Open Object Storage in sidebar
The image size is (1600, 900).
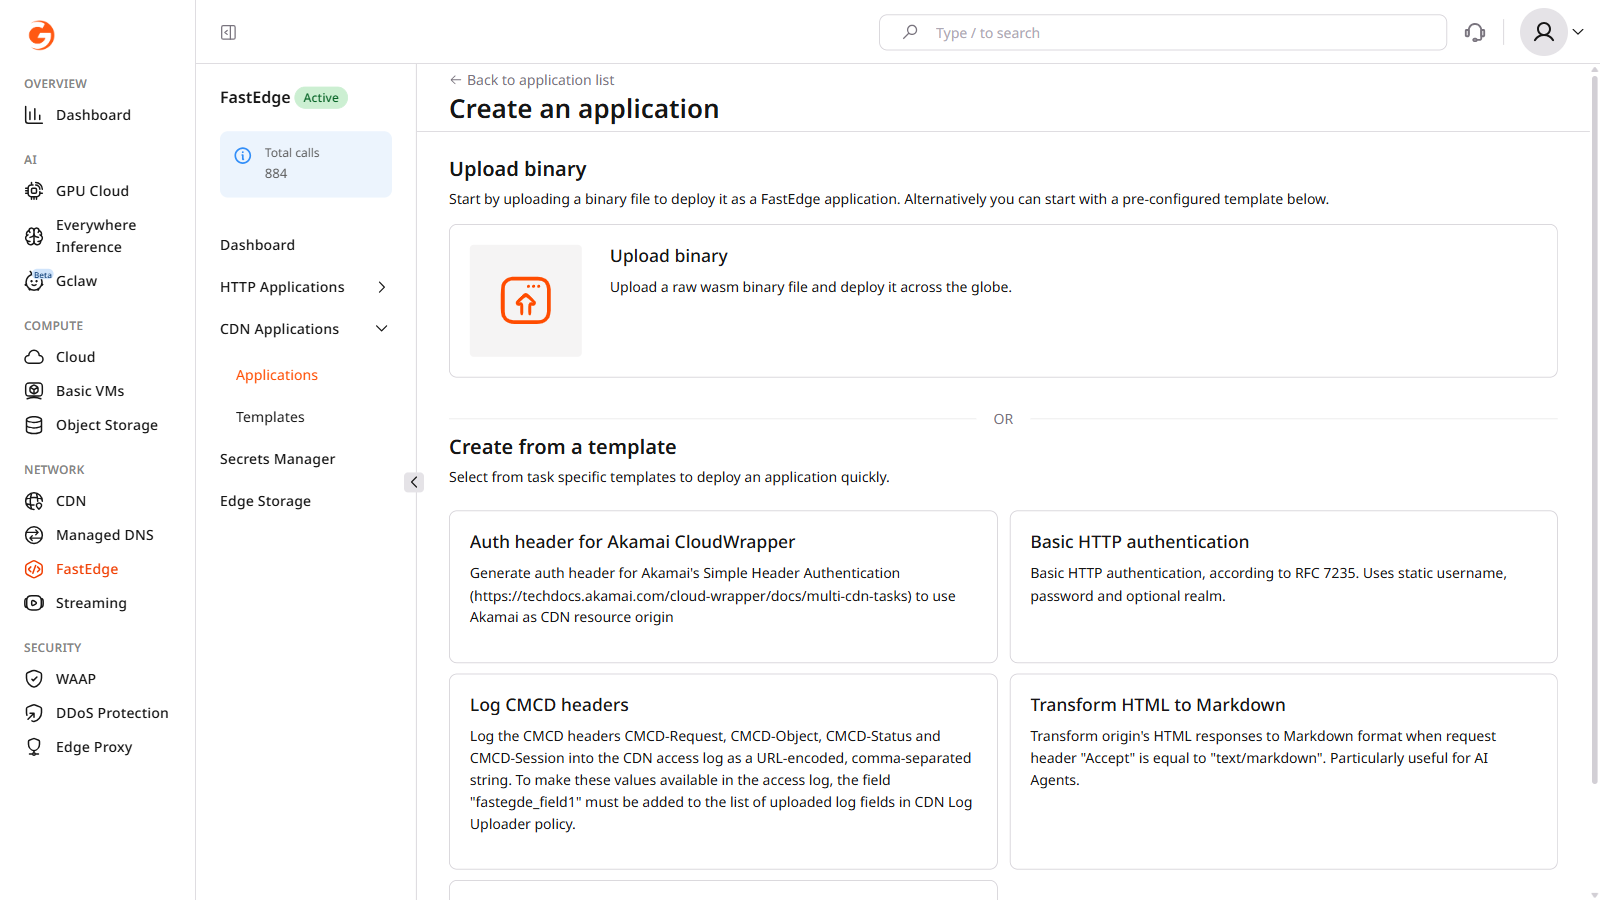(107, 425)
